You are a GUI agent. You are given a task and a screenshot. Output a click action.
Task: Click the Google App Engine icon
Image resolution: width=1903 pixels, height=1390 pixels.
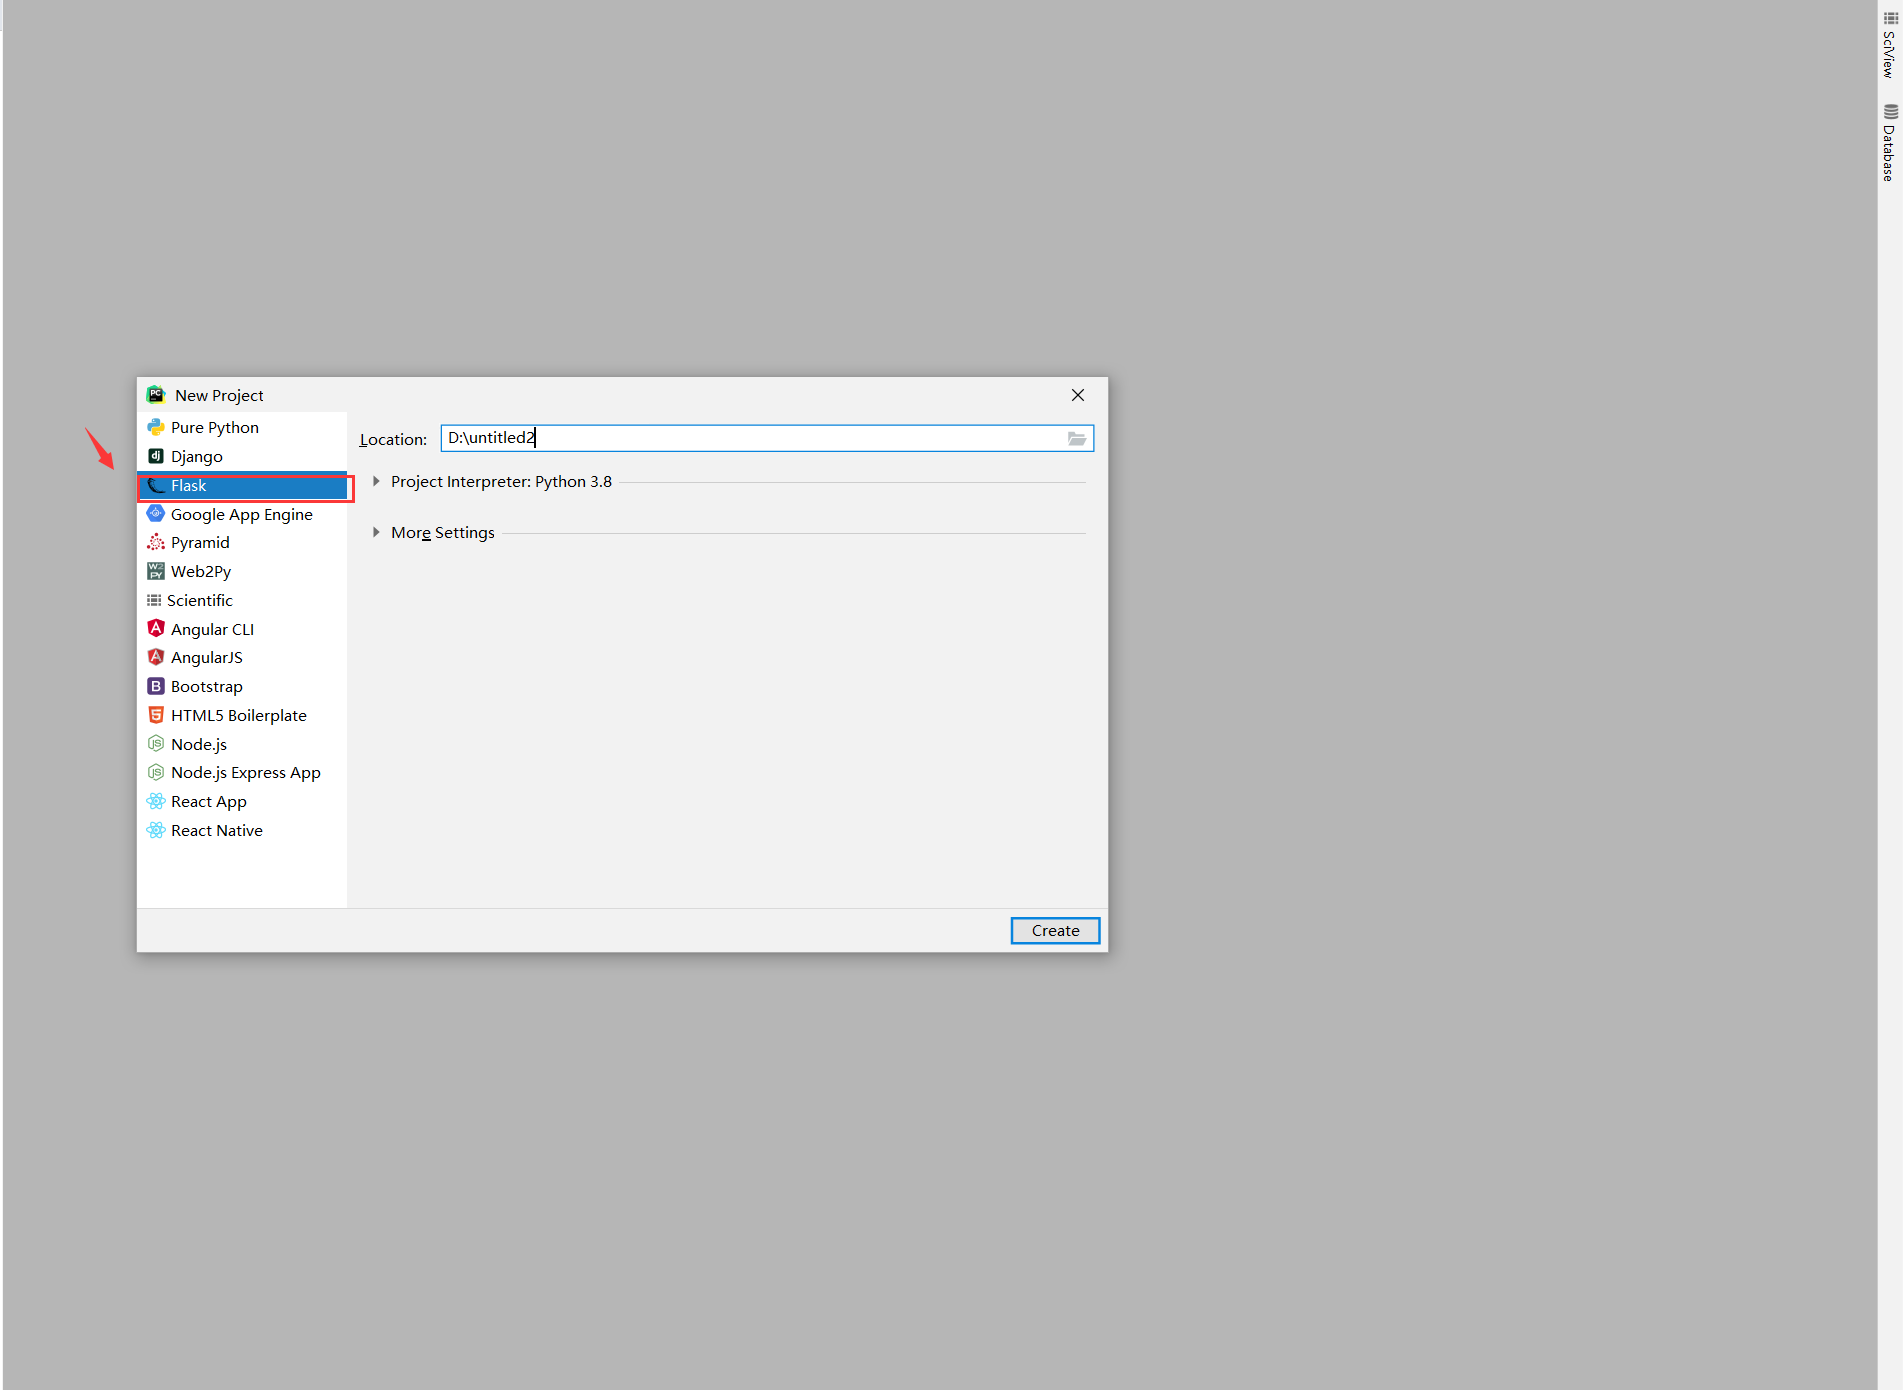156,514
